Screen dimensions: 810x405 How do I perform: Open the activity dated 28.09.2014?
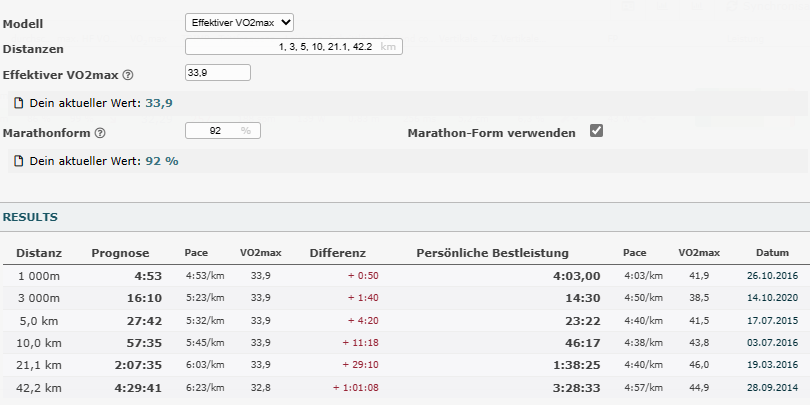pos(772,386)
